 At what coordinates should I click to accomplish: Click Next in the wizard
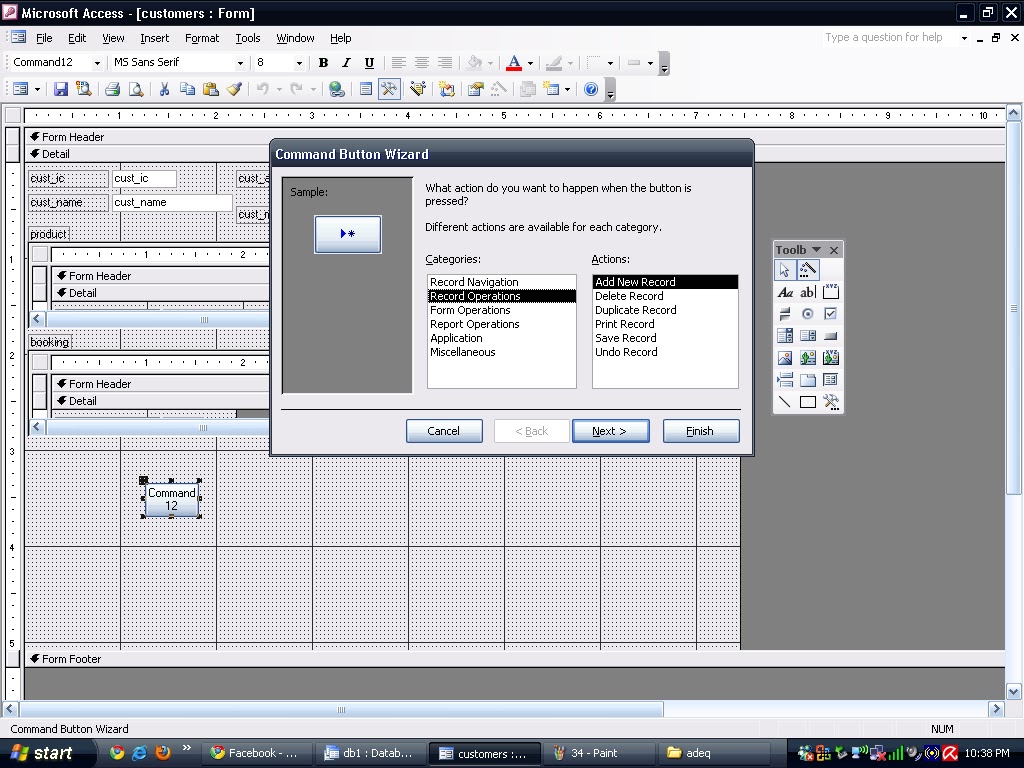click(x=611, y=431)
